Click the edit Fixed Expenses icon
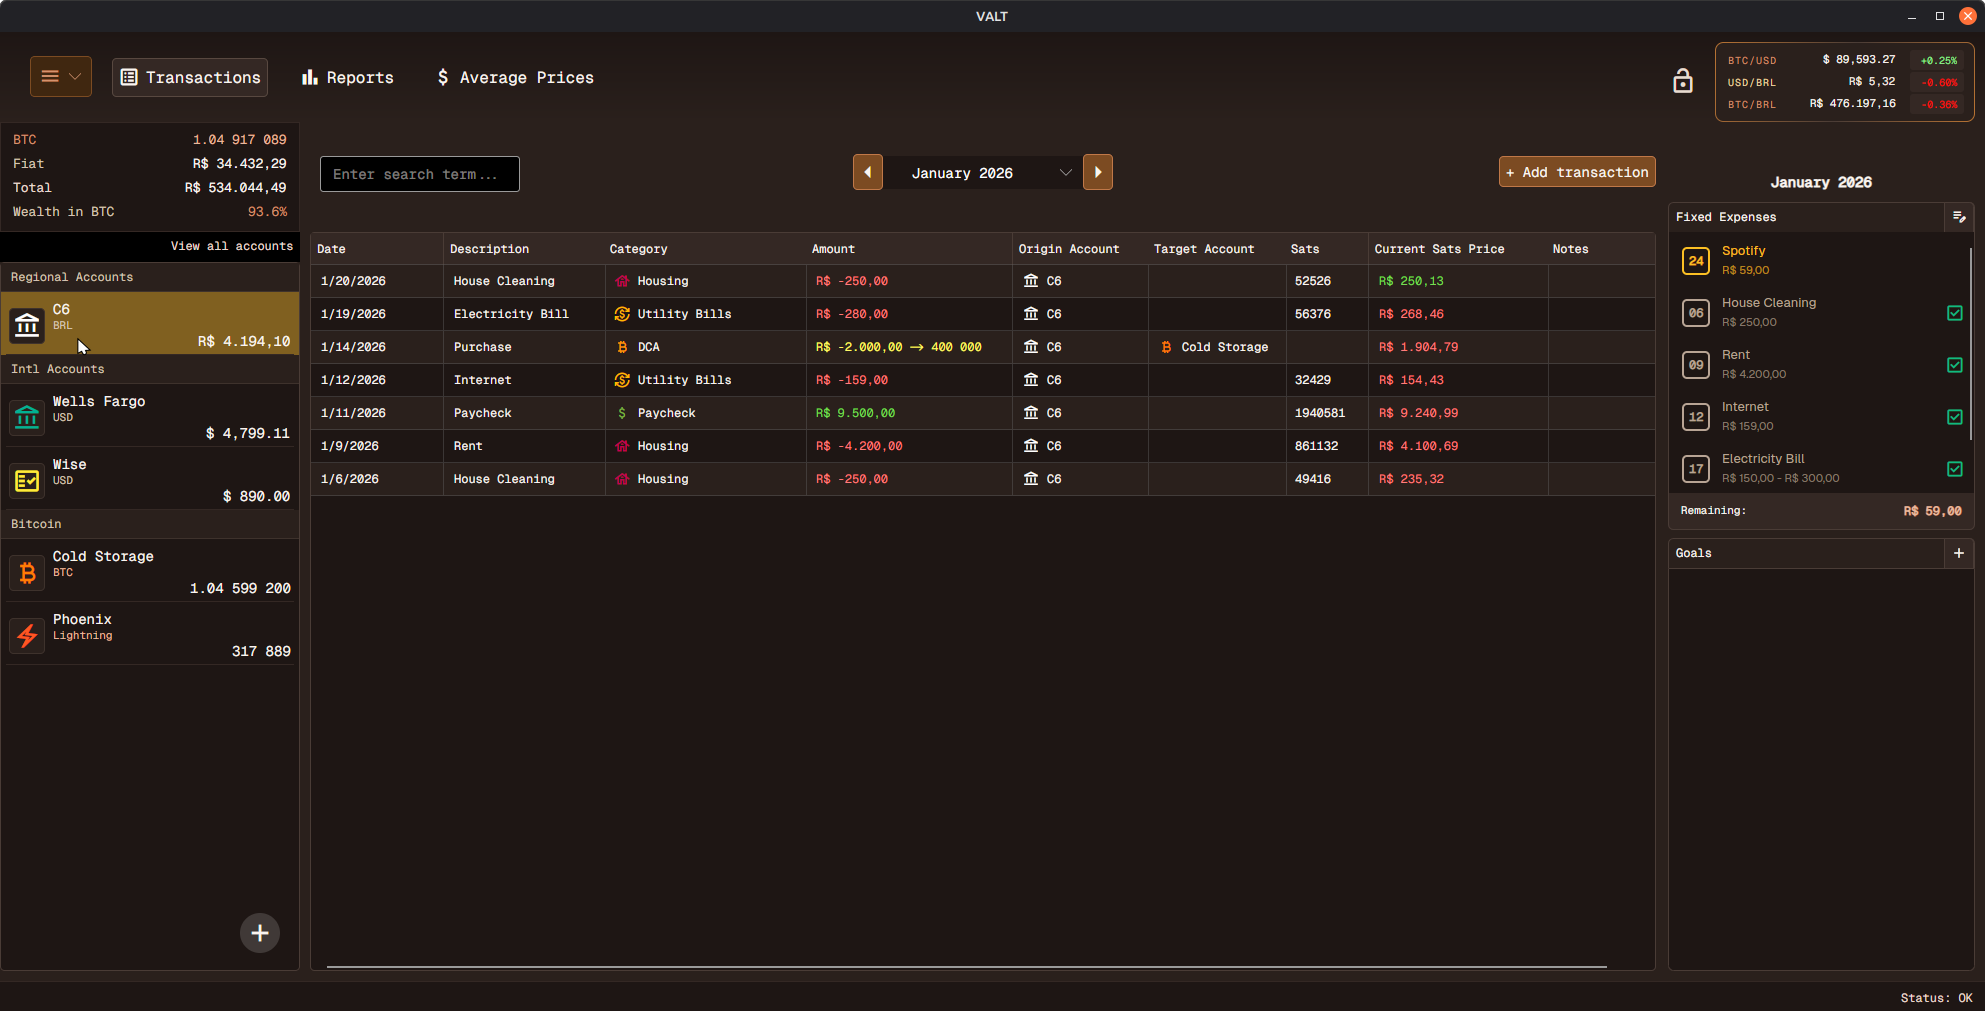The image size is (1985, 1011). 1958,217
